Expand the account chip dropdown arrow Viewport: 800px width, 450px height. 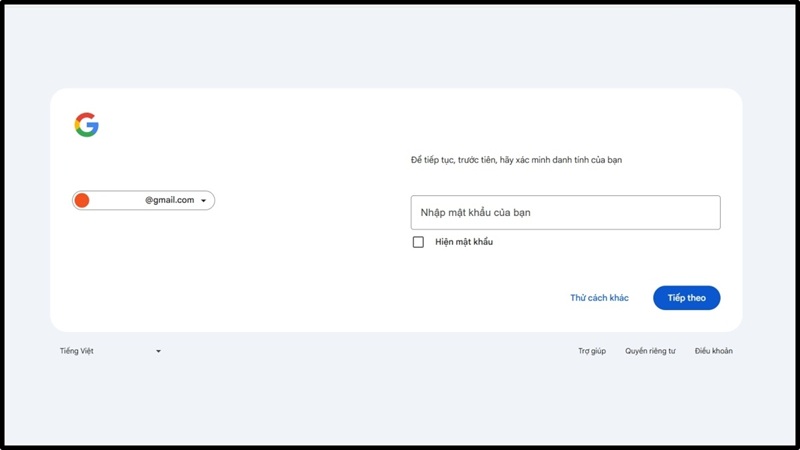coord(204,201)
